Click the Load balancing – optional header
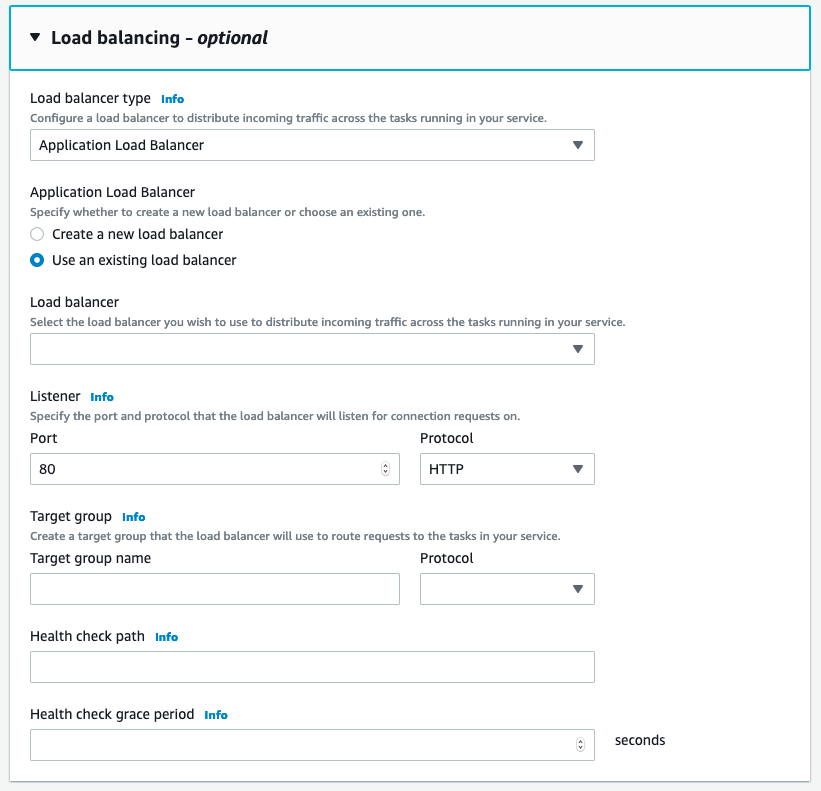The height and width of the screenshot is (791, 821). pyautogui.click(x=159, y=38)
